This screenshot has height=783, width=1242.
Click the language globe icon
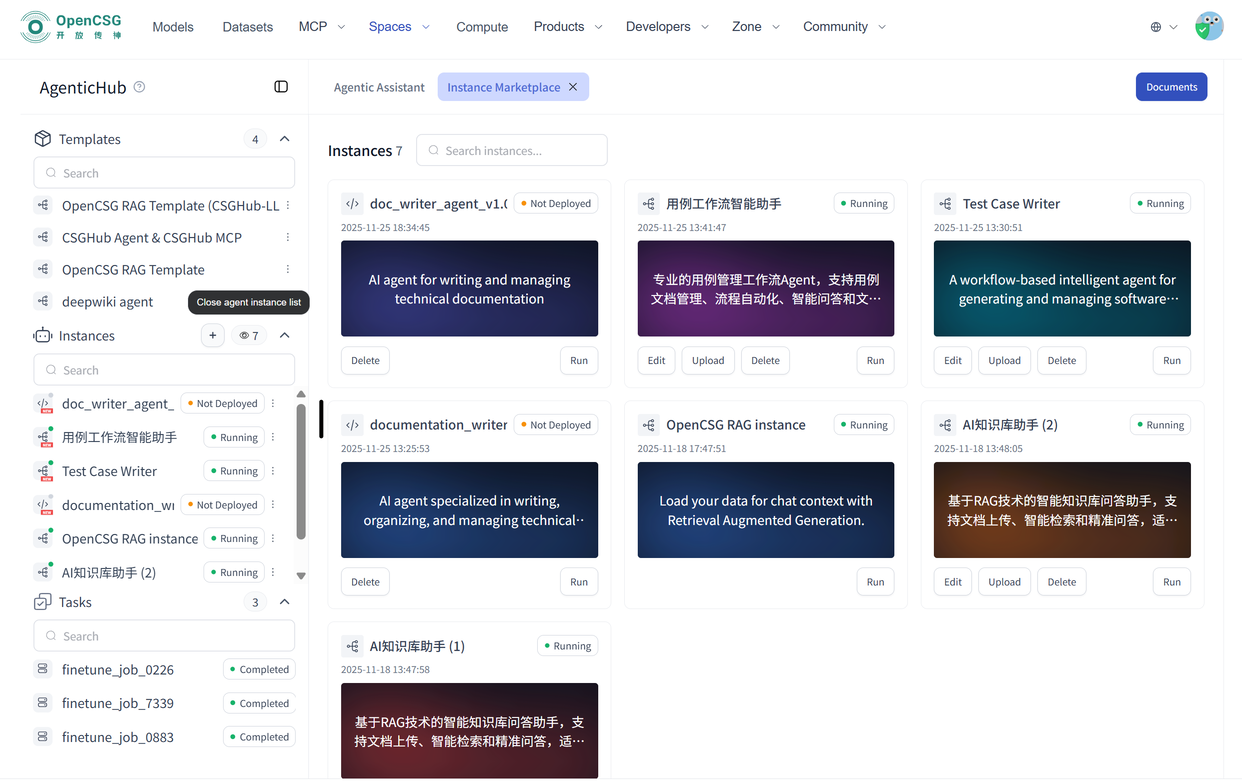coord(1156,27)
